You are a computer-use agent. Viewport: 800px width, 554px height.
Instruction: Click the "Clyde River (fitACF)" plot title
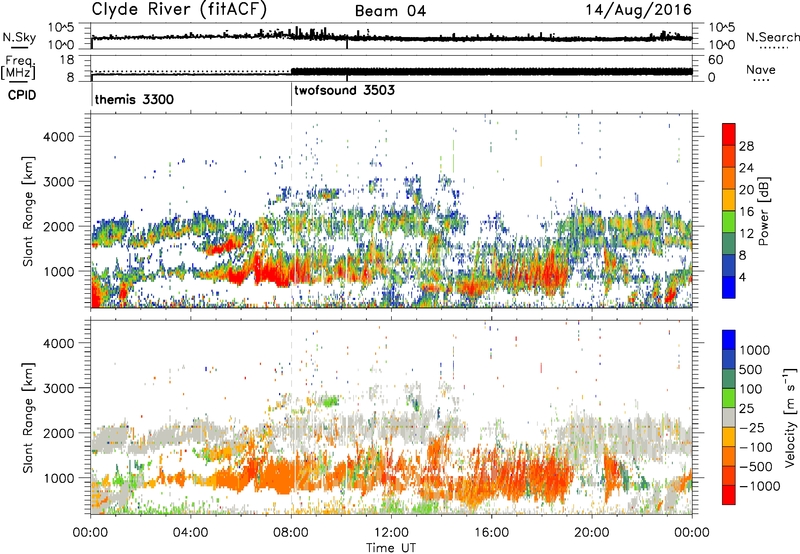(x=179, y=9)
